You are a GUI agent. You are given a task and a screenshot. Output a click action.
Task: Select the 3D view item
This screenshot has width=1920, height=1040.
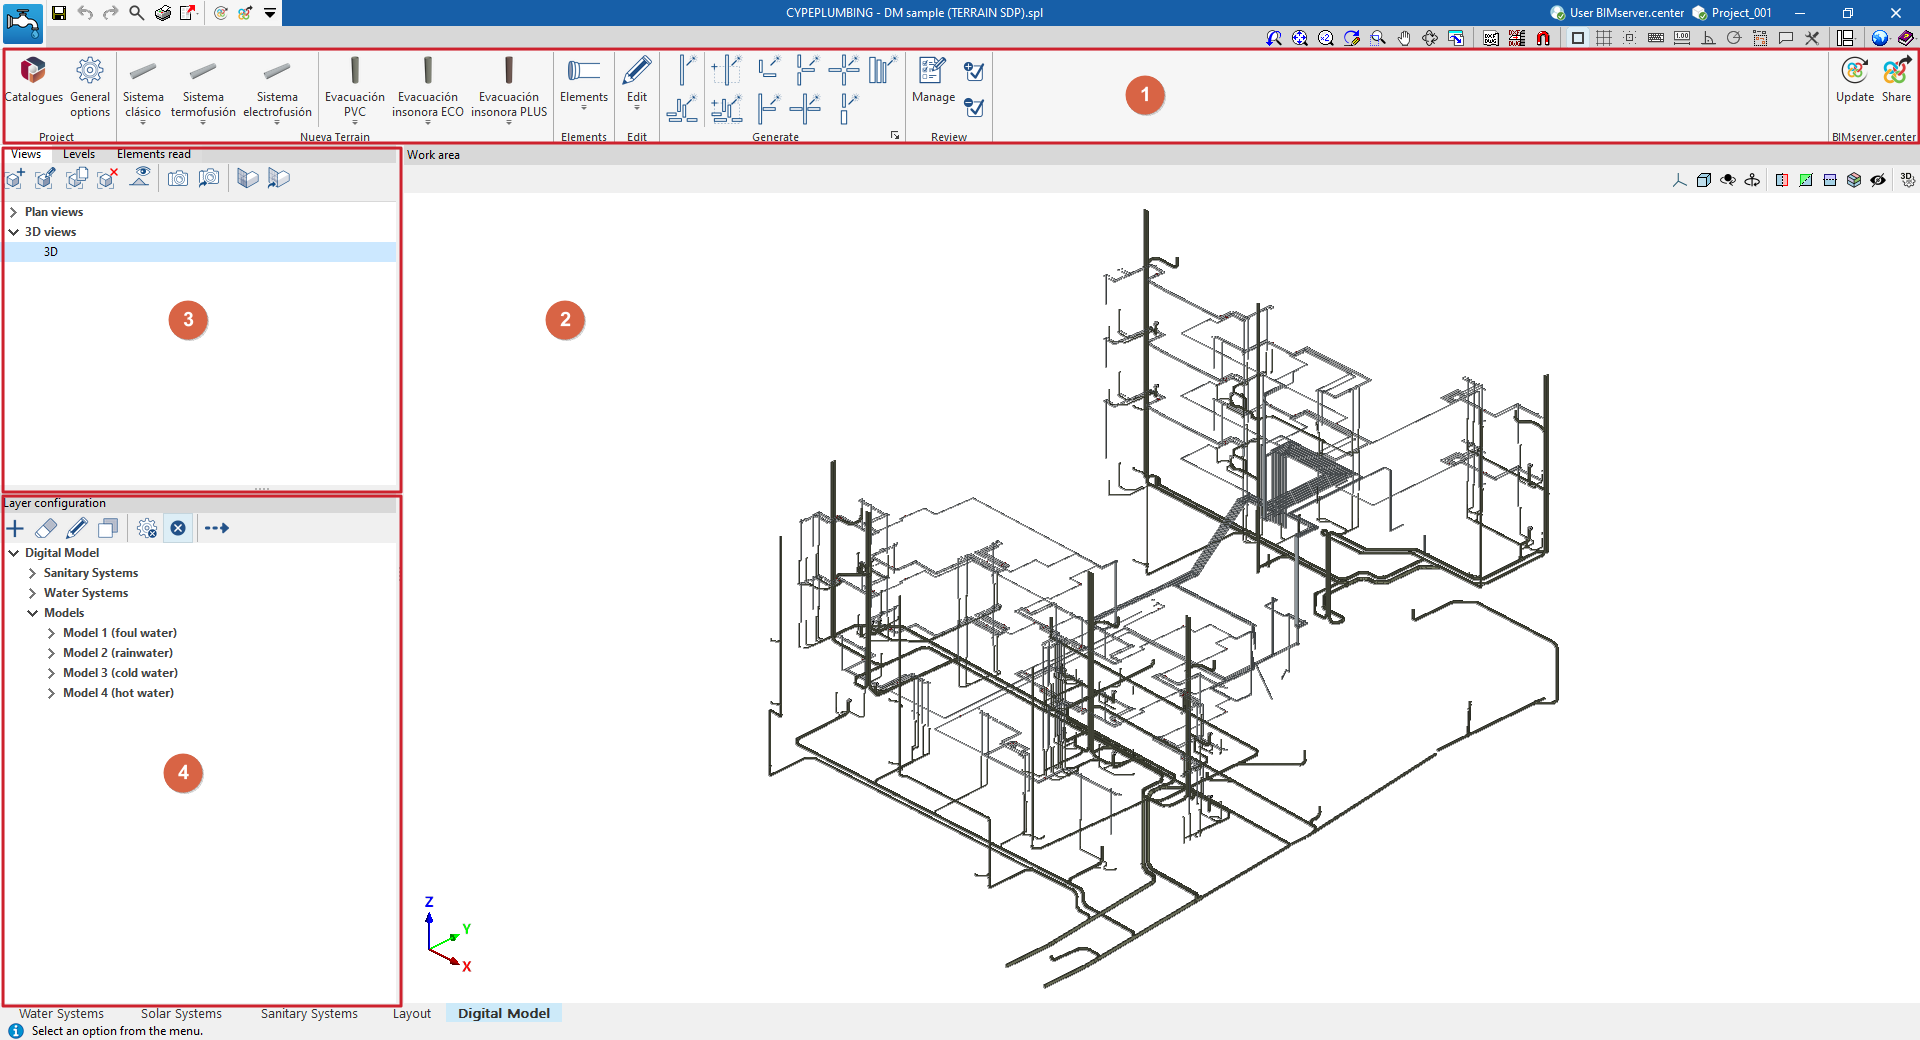(x=51, y=252)
